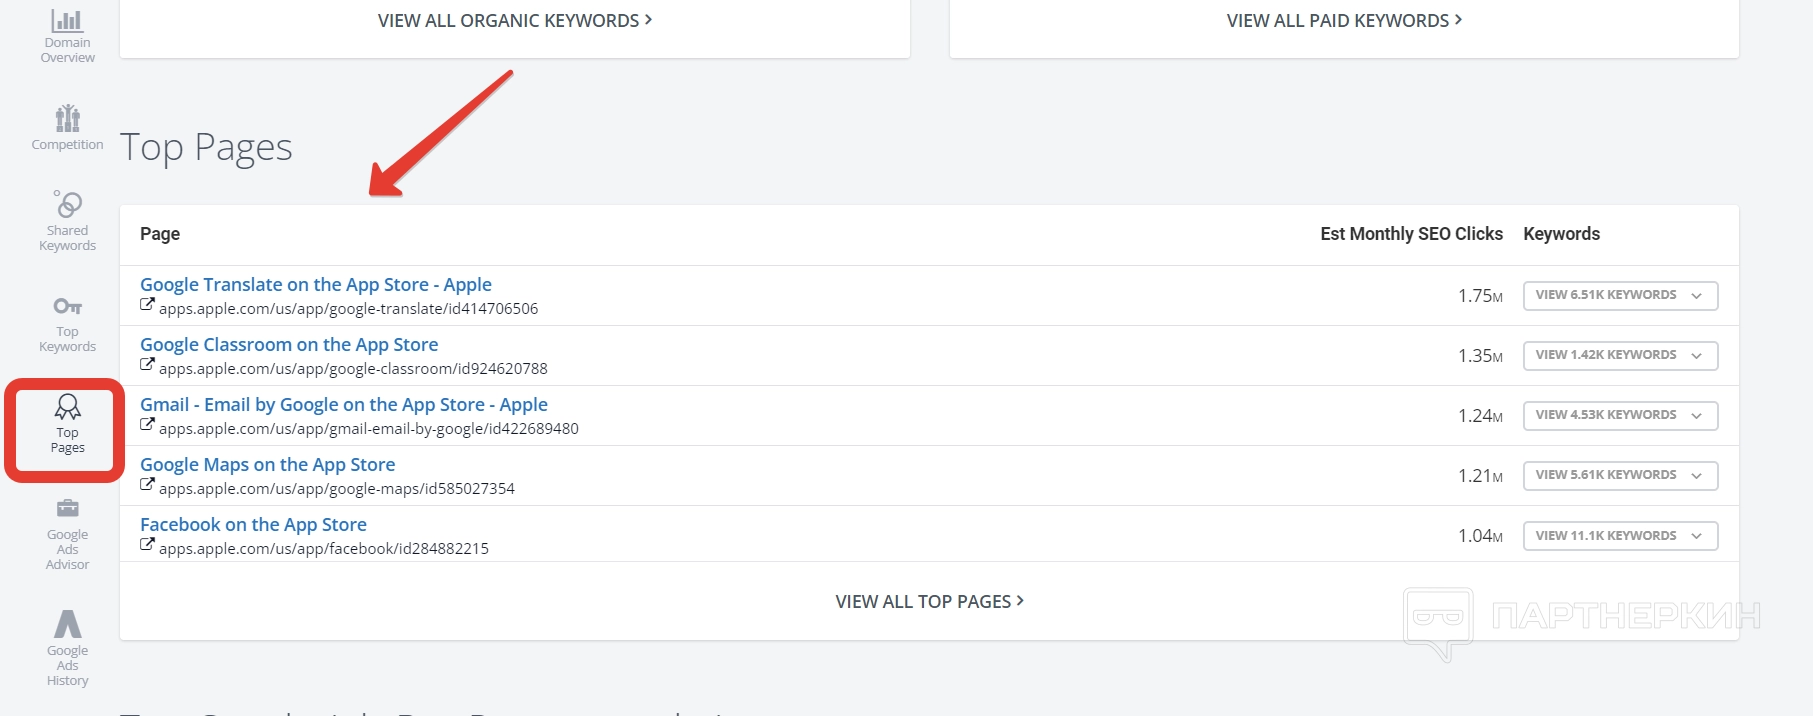Click external link icon beside google-translate URL
The width and height of the screenshot is (1813, 716).
(x=147, y=306)
